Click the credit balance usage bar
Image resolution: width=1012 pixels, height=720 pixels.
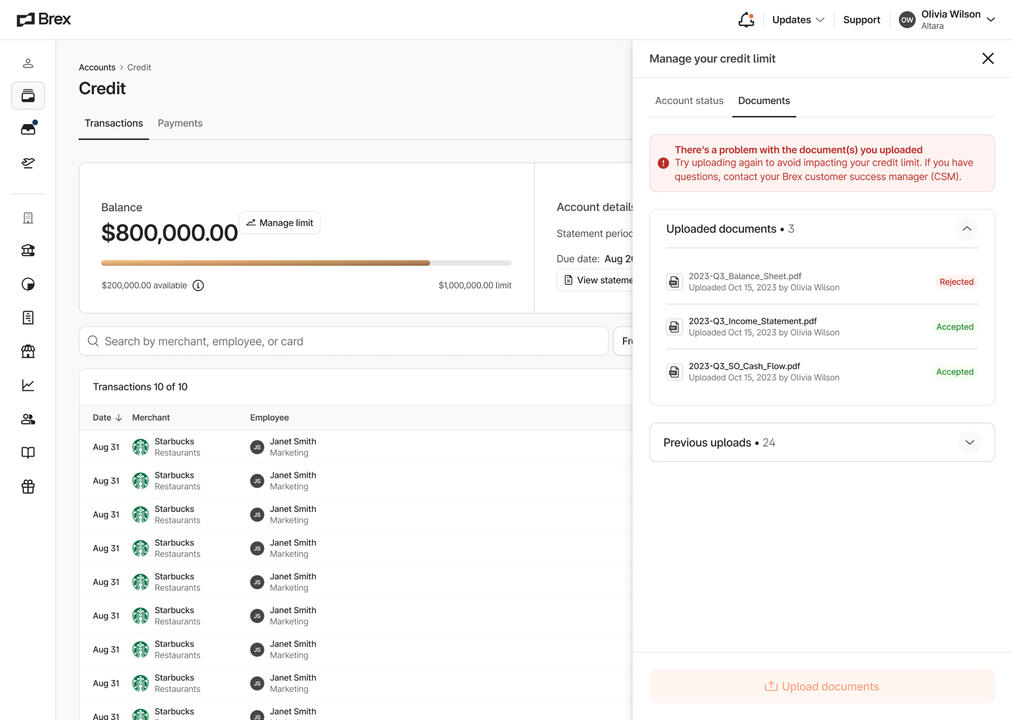(x=306, y=263)
